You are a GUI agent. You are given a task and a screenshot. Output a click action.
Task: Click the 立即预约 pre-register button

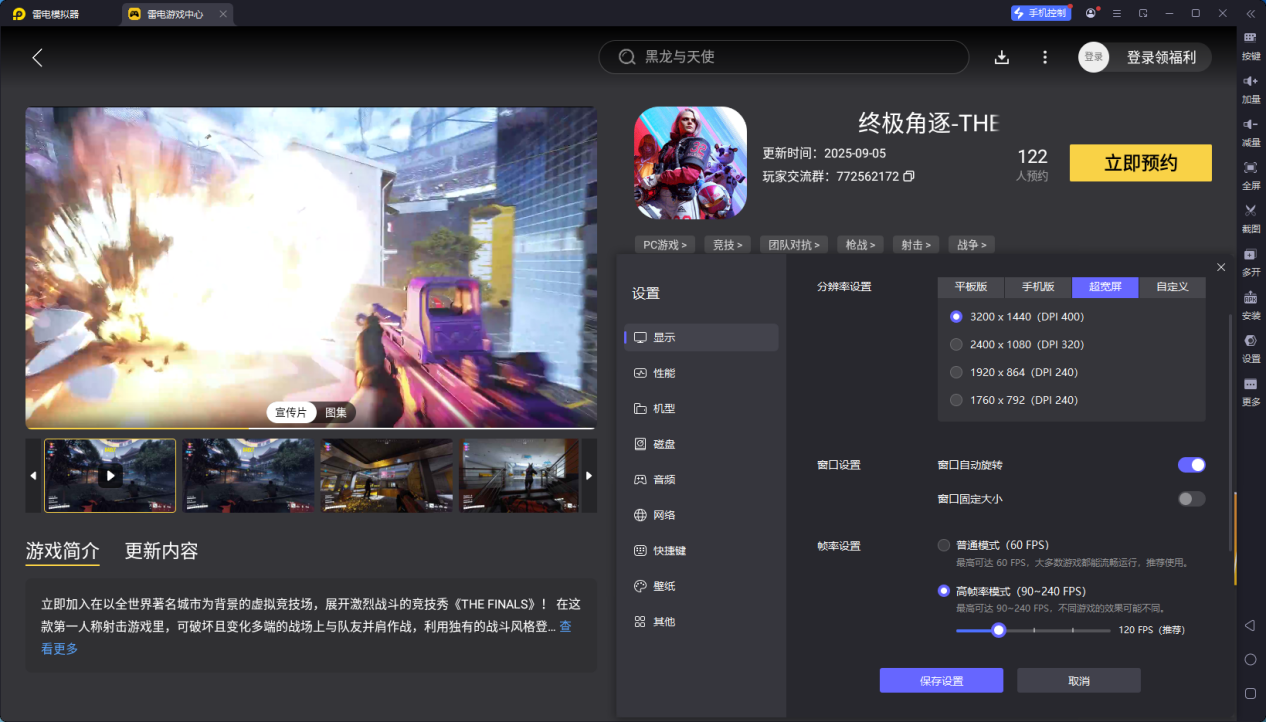pyautogui.click(x=1140, y=162)
